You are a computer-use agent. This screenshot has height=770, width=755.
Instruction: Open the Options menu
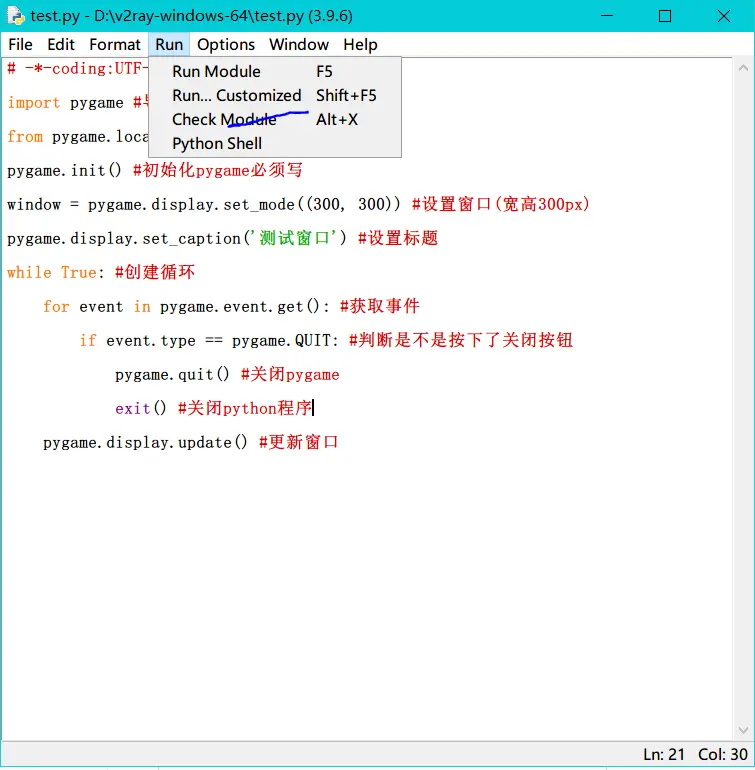pyautogui.click(x=226, y=45)
